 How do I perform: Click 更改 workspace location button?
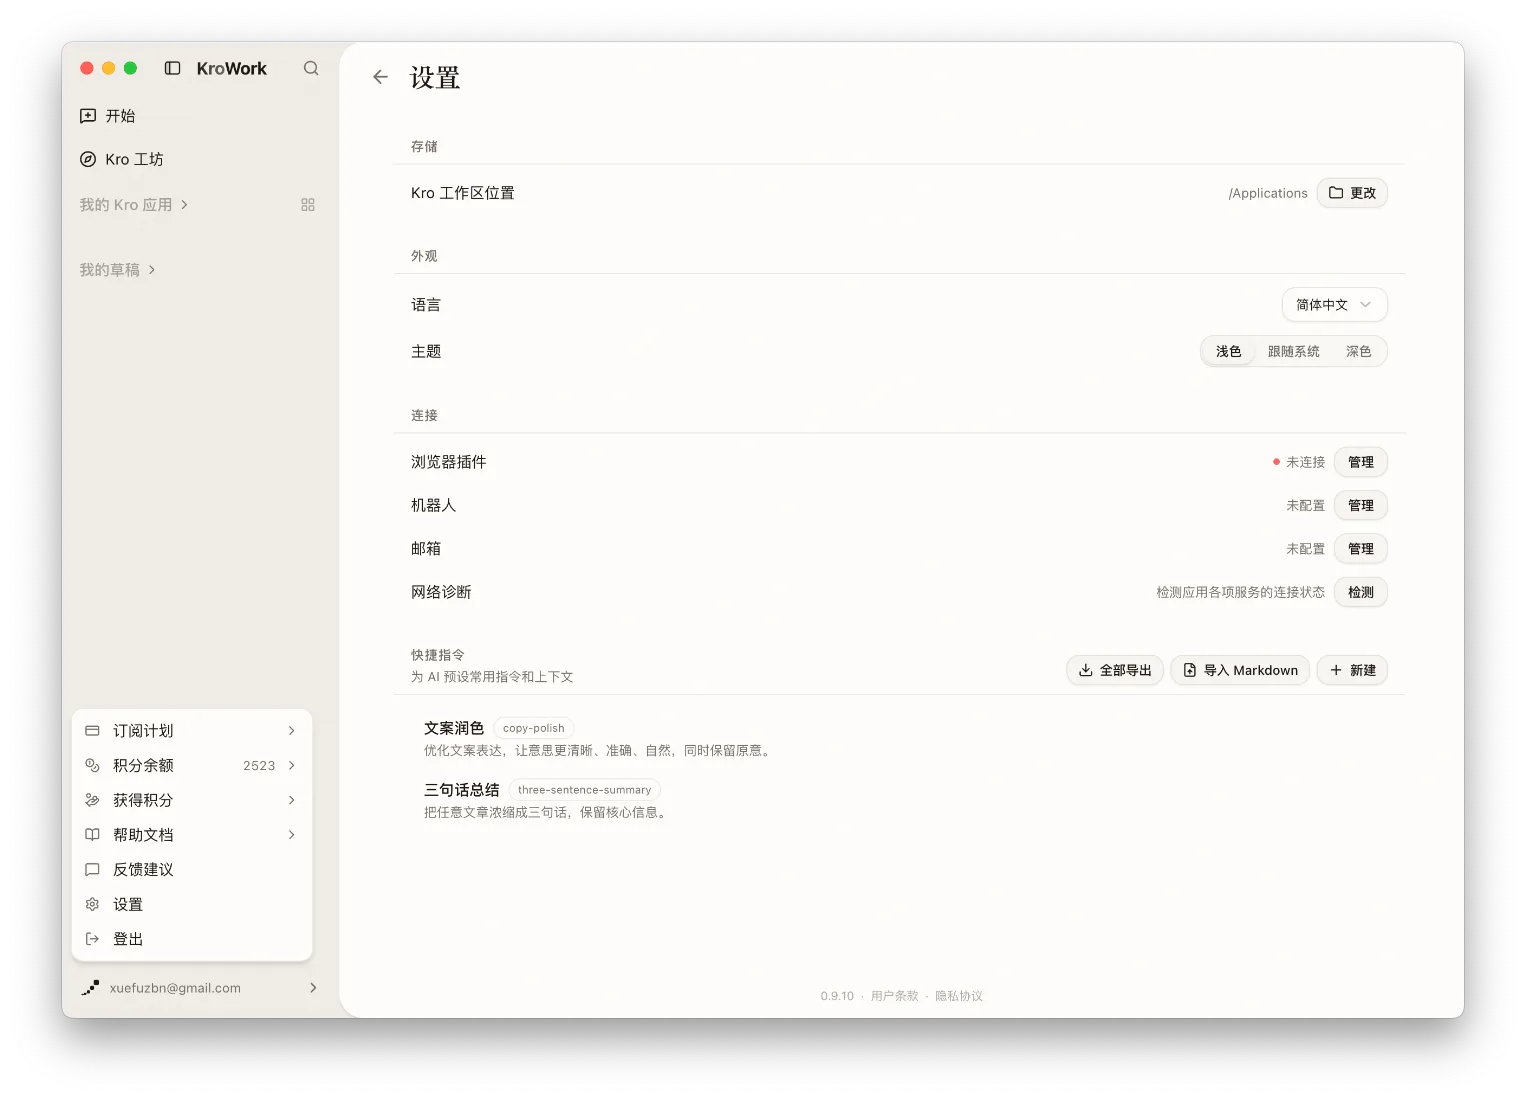(1352, 193)
